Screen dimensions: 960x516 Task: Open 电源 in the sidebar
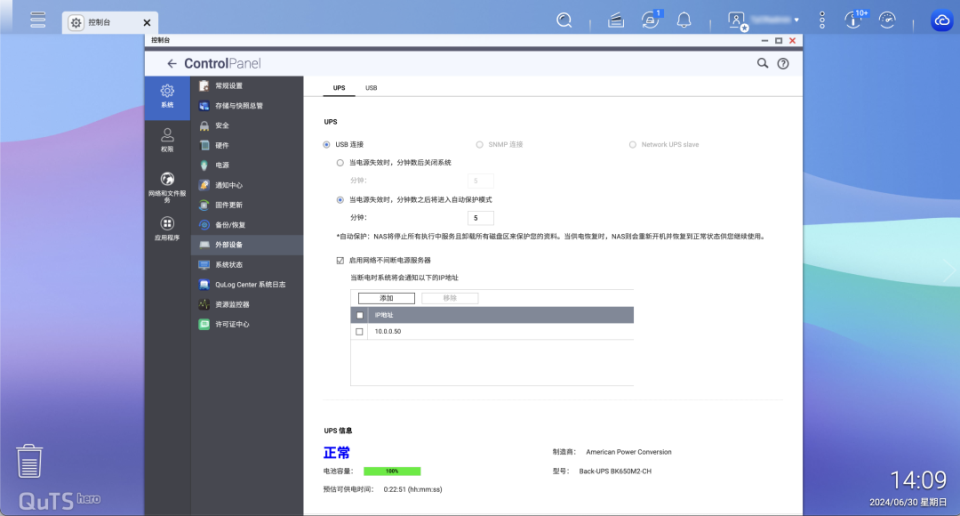(247, 165)
